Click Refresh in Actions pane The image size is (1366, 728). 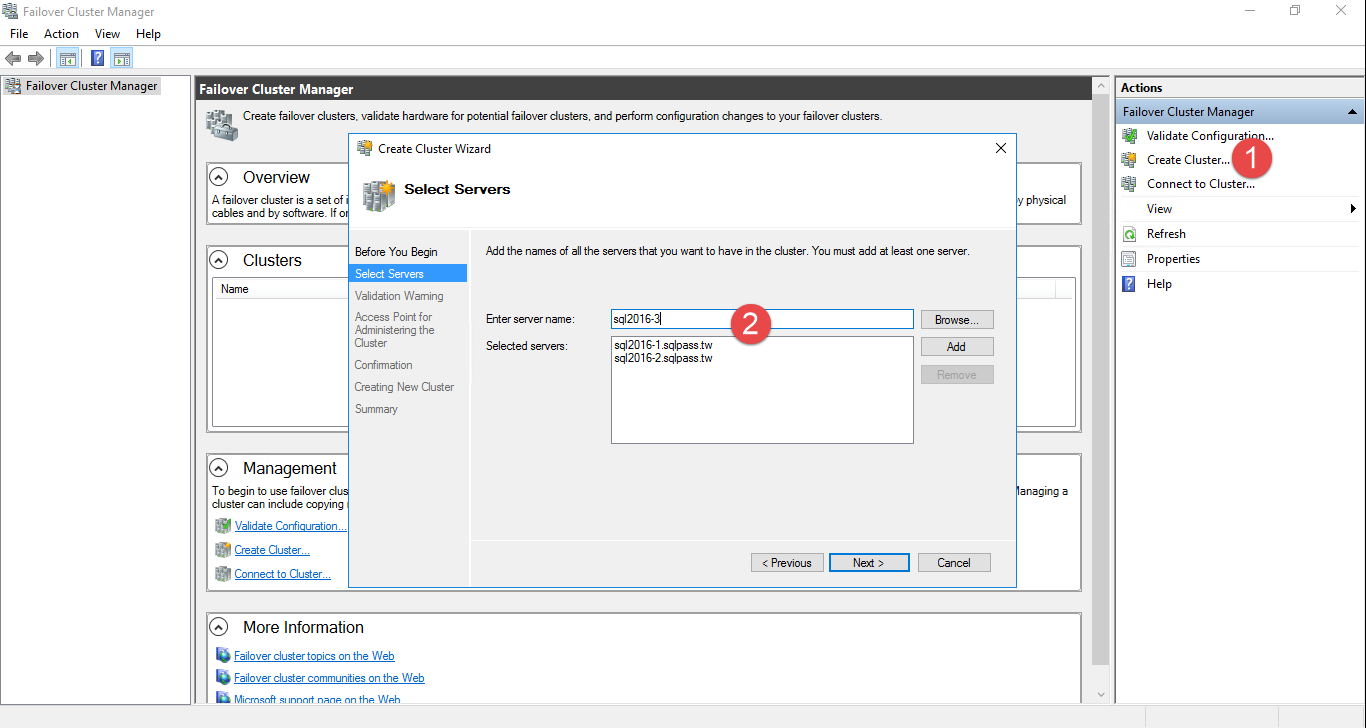pos(1166,234)
